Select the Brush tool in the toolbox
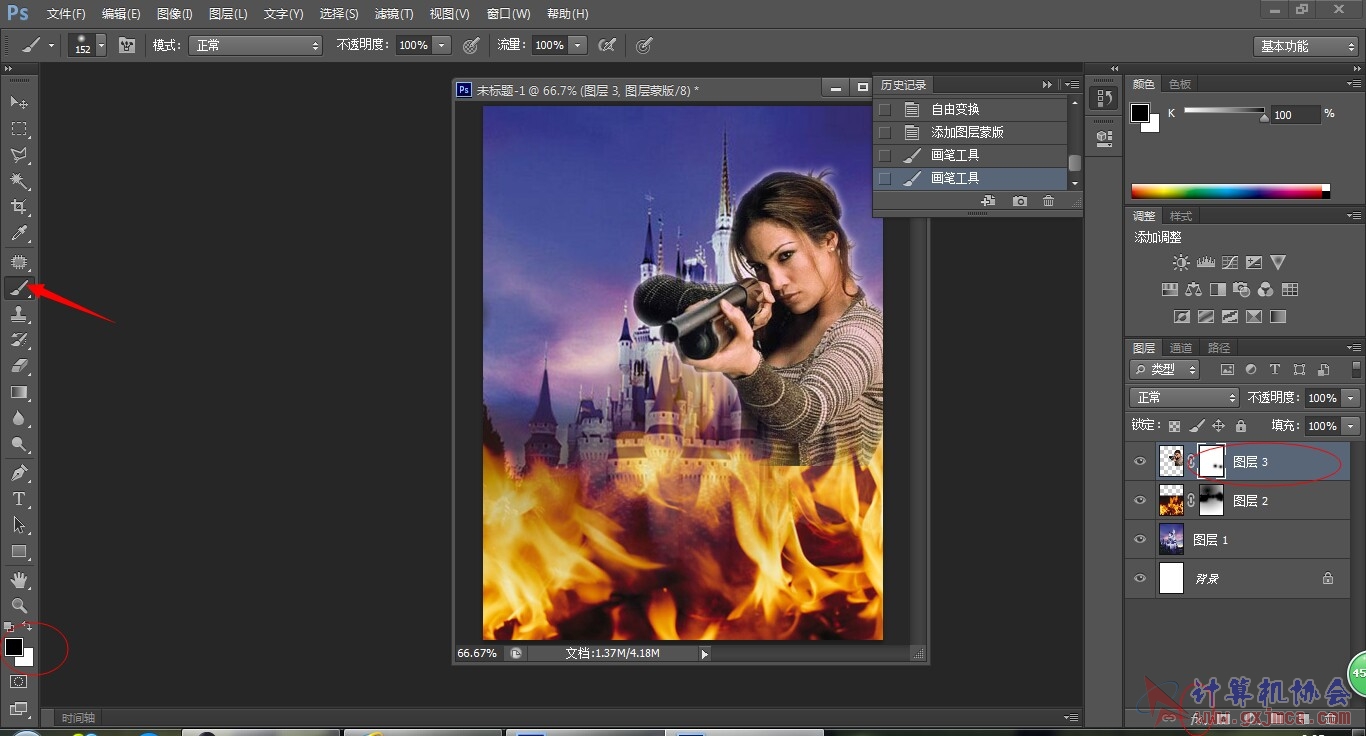The height and width of the screenshot is (736, 1366). [19, 288]
